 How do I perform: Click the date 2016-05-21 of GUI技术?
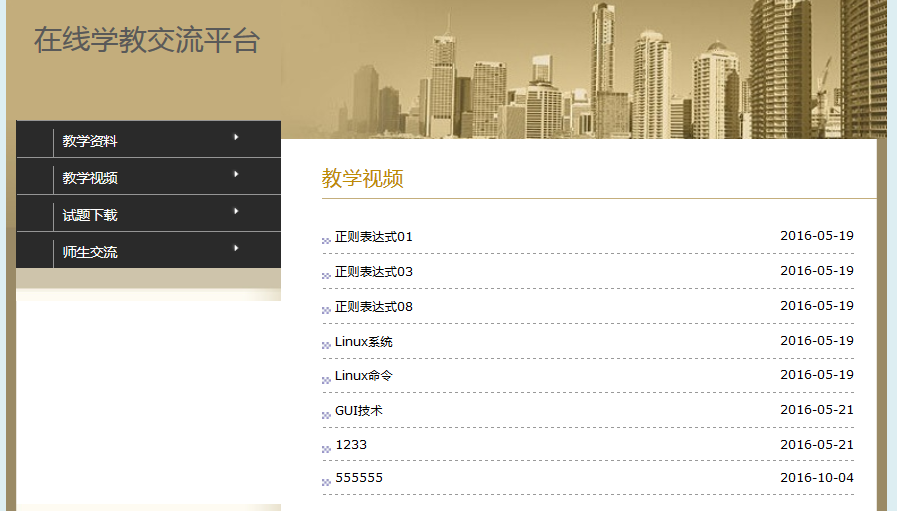point(817,410)
